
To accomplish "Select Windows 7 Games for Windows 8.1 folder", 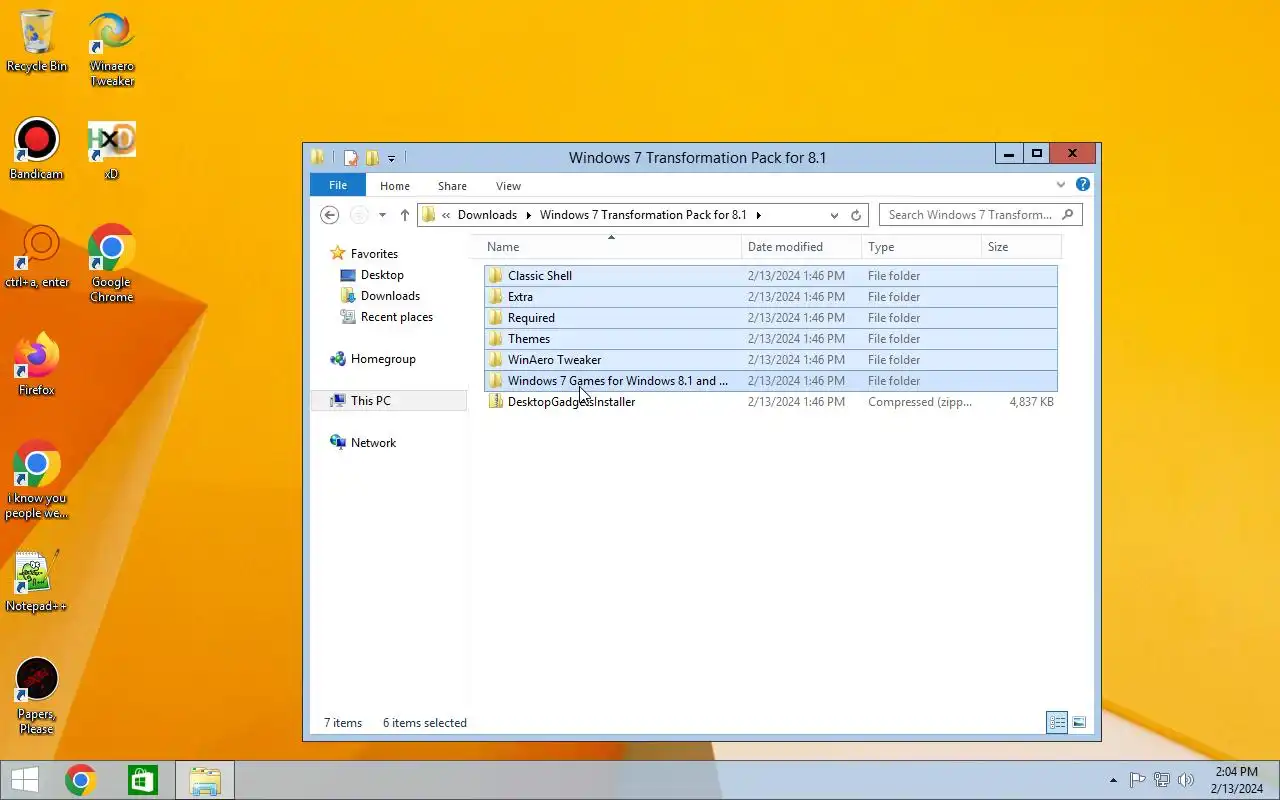I will point(770,381).
